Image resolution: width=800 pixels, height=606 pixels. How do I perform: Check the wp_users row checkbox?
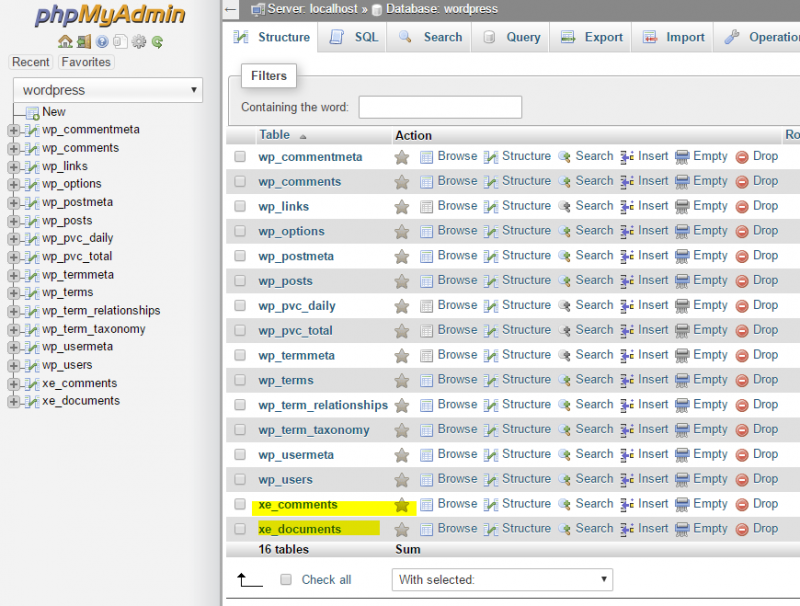[x=240, y=479]
